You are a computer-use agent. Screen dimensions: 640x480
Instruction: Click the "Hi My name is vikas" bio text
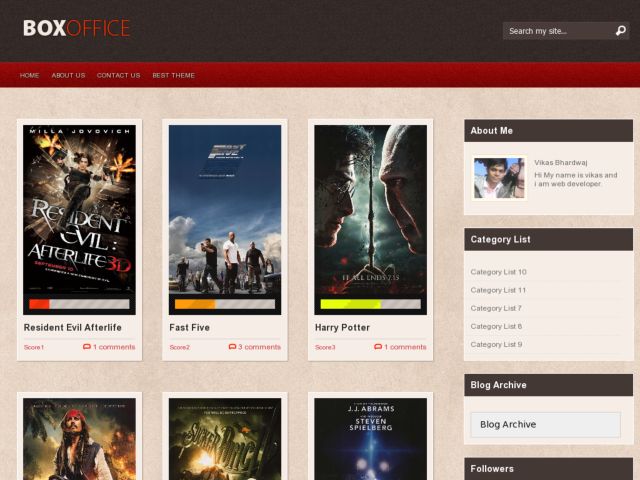click(576, 180)
